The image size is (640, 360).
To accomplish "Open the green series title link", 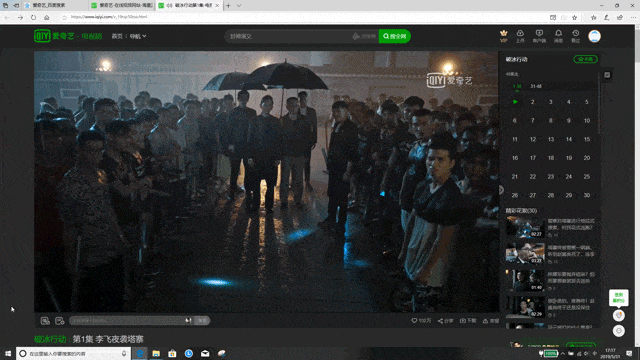I will pos(50,339).
